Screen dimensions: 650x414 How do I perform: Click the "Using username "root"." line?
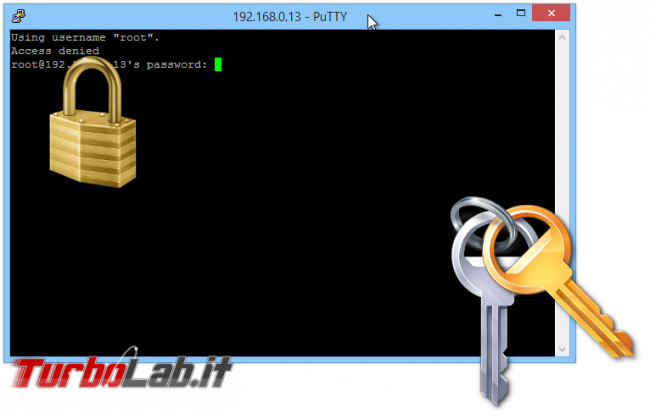pos(85,38)
